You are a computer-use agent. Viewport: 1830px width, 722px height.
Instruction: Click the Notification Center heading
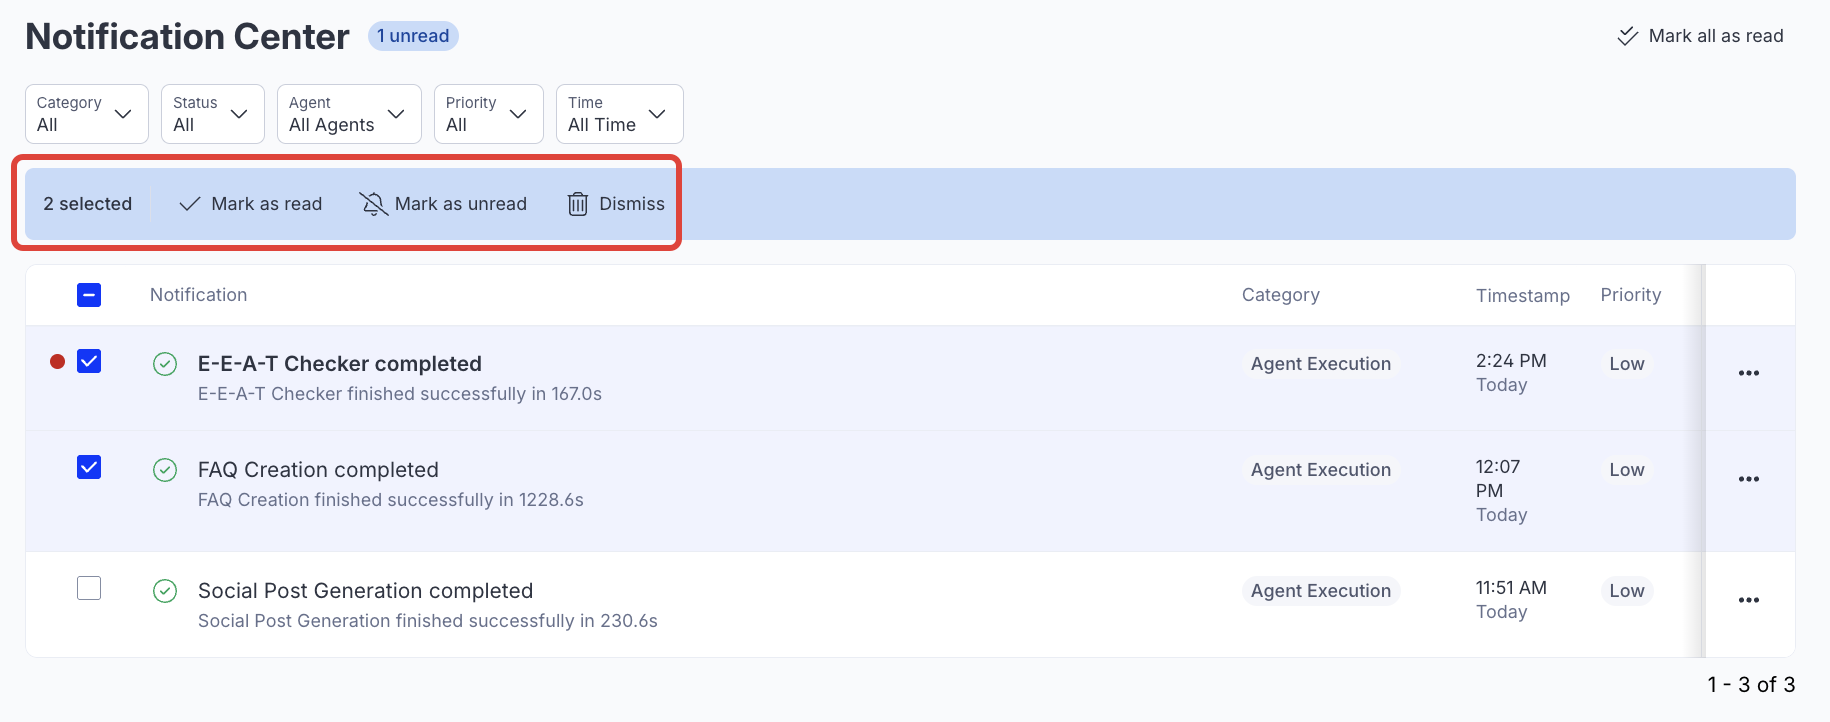(187, 37)
